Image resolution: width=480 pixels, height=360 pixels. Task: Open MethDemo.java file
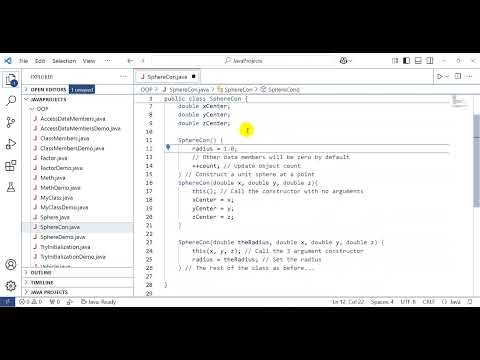[x=60, y=188]
